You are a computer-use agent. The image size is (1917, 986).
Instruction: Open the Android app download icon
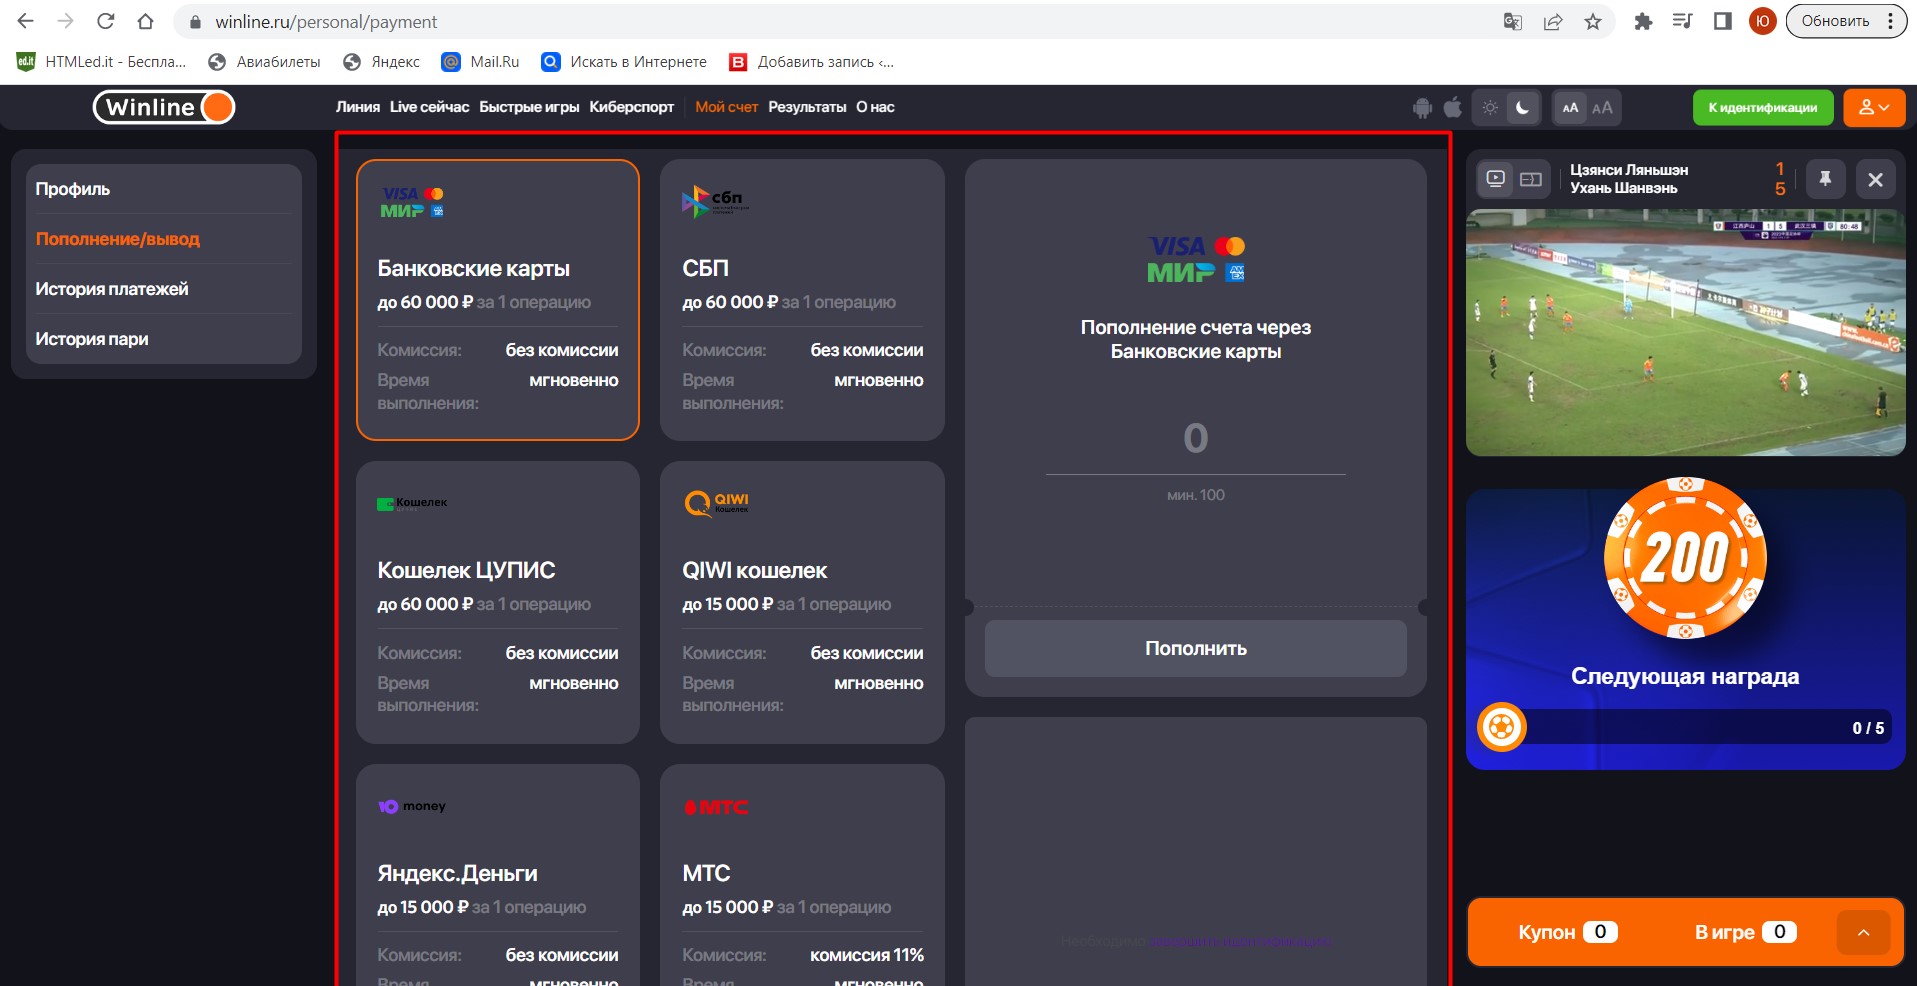tap(1422, 108)
